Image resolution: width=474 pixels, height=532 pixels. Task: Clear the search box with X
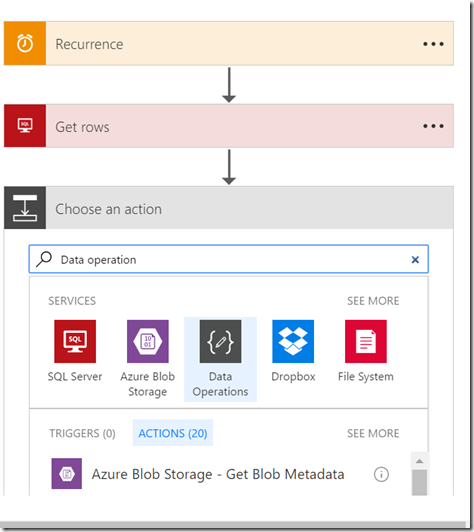click(x=415, y=260)
